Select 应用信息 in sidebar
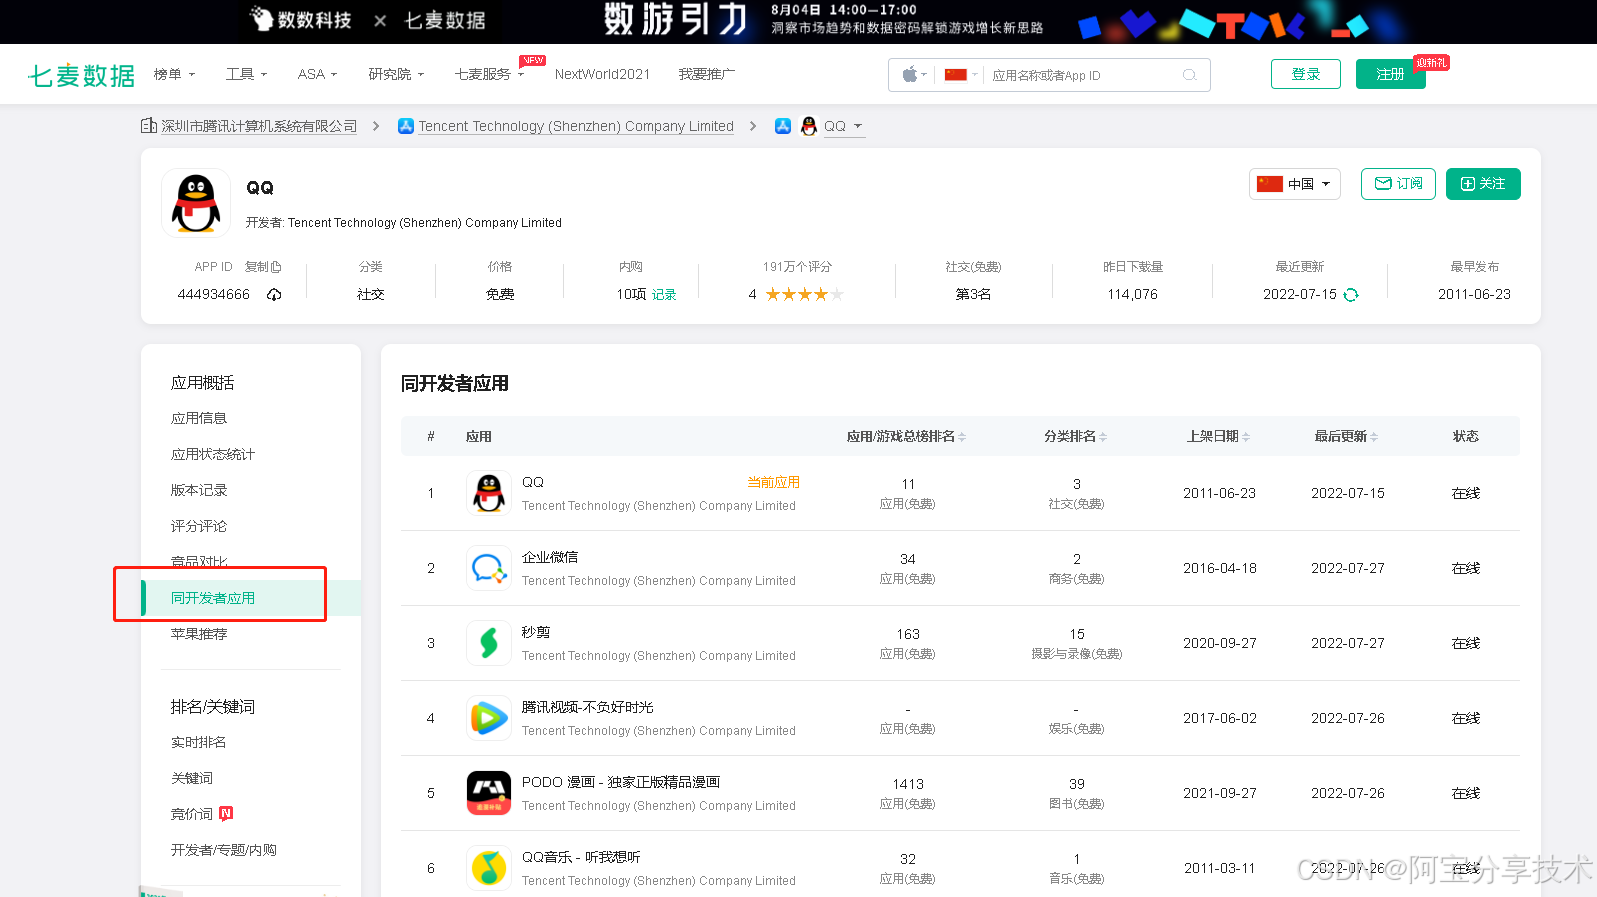1597x897 pixels. 199,418
